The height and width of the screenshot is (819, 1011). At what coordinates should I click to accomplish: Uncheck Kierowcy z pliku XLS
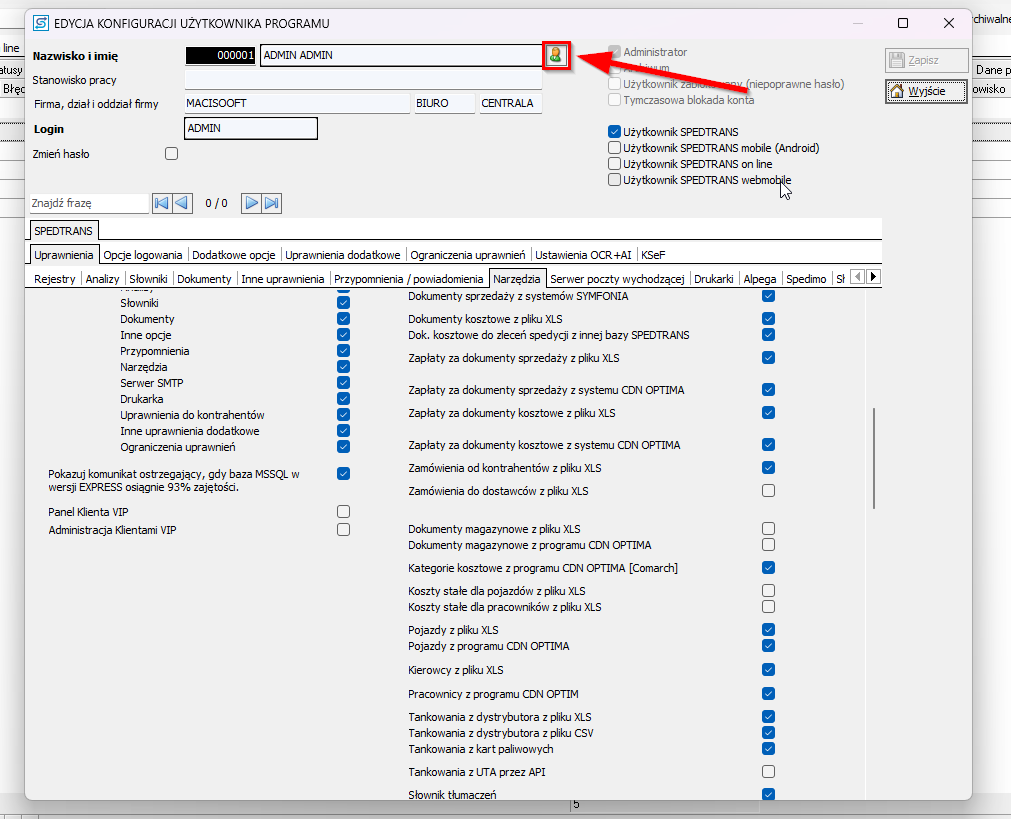(x=769, y=670)
